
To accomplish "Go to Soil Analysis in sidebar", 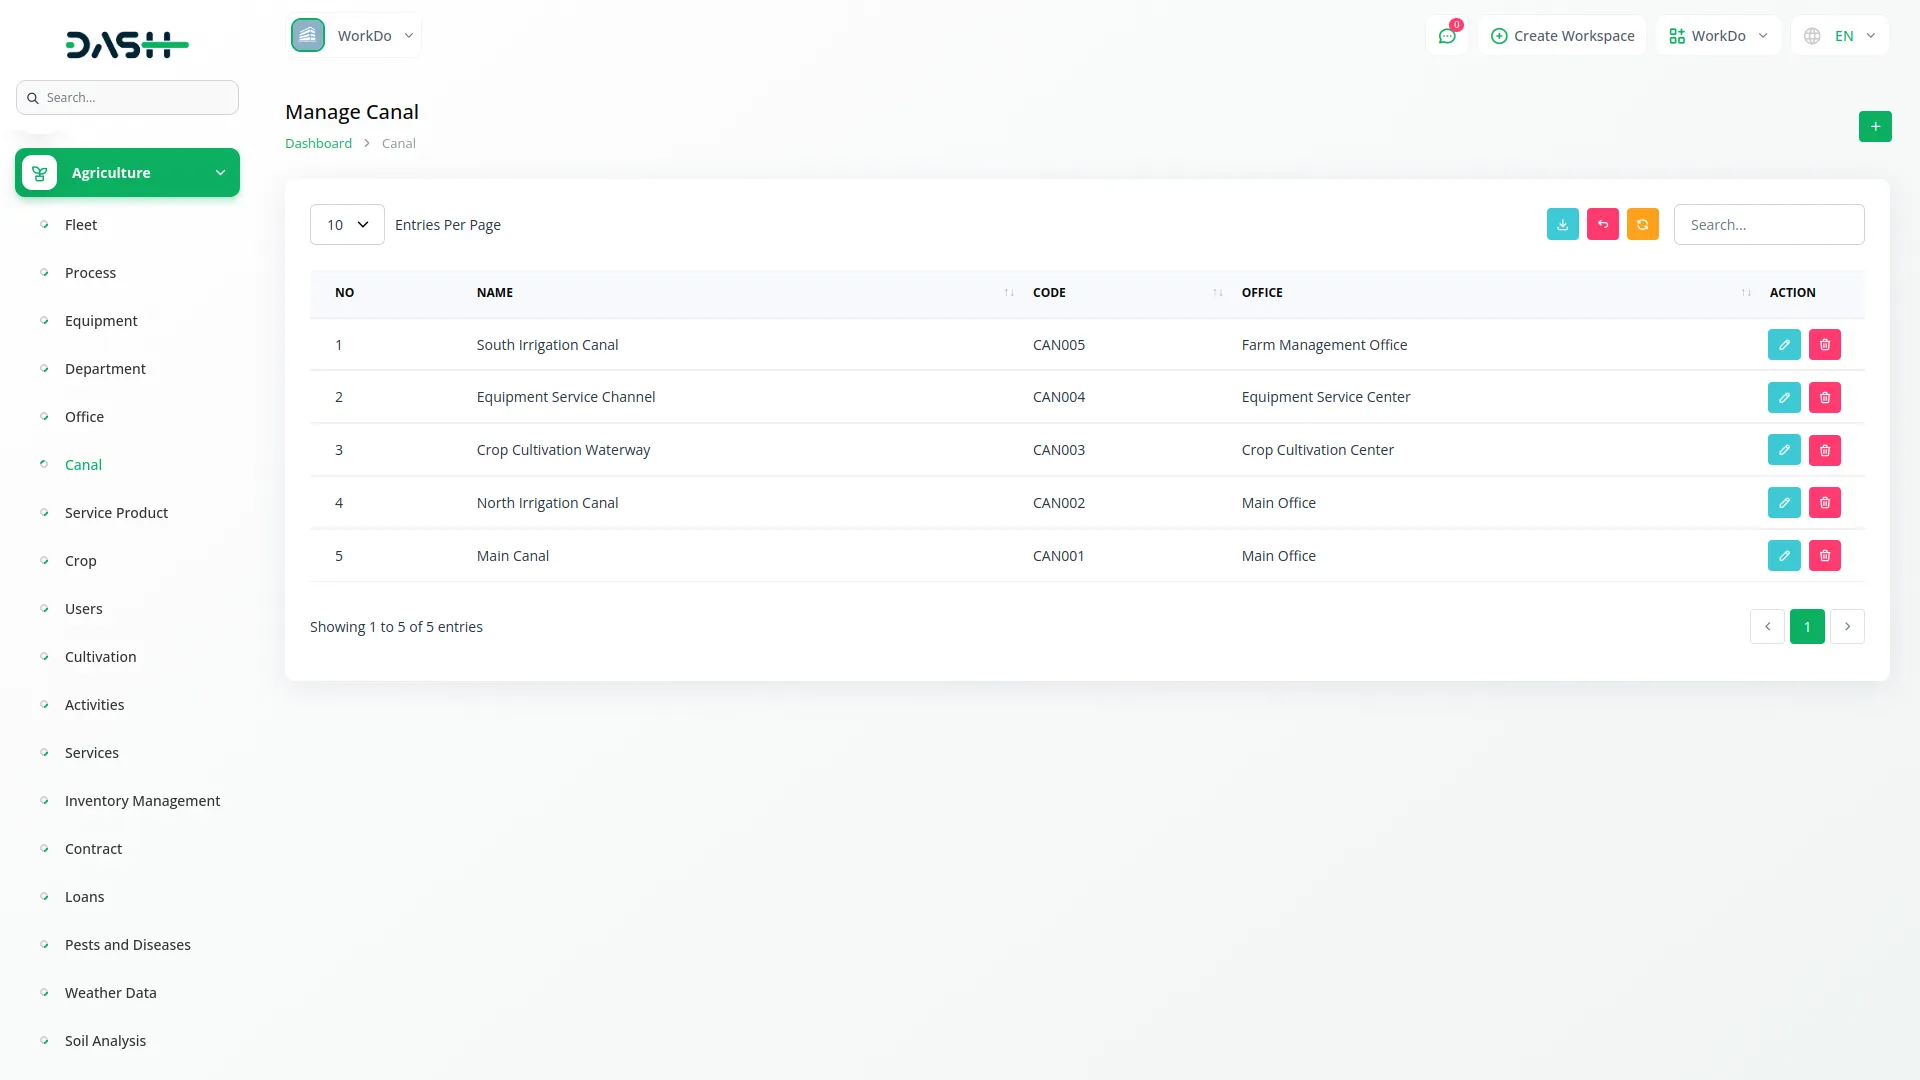I will pos(105,1041).
